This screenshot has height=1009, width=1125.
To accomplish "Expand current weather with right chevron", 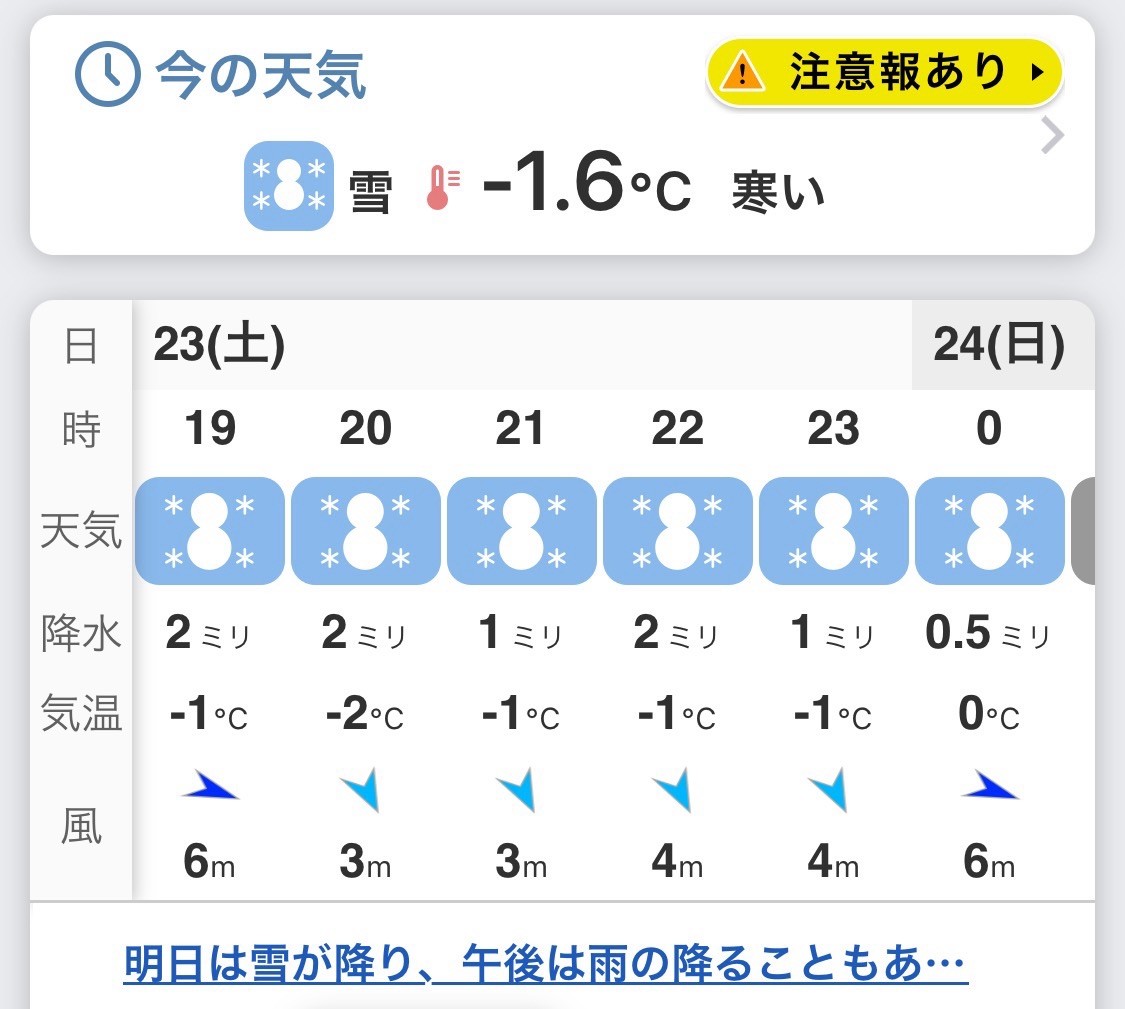I will point(1052,136).
